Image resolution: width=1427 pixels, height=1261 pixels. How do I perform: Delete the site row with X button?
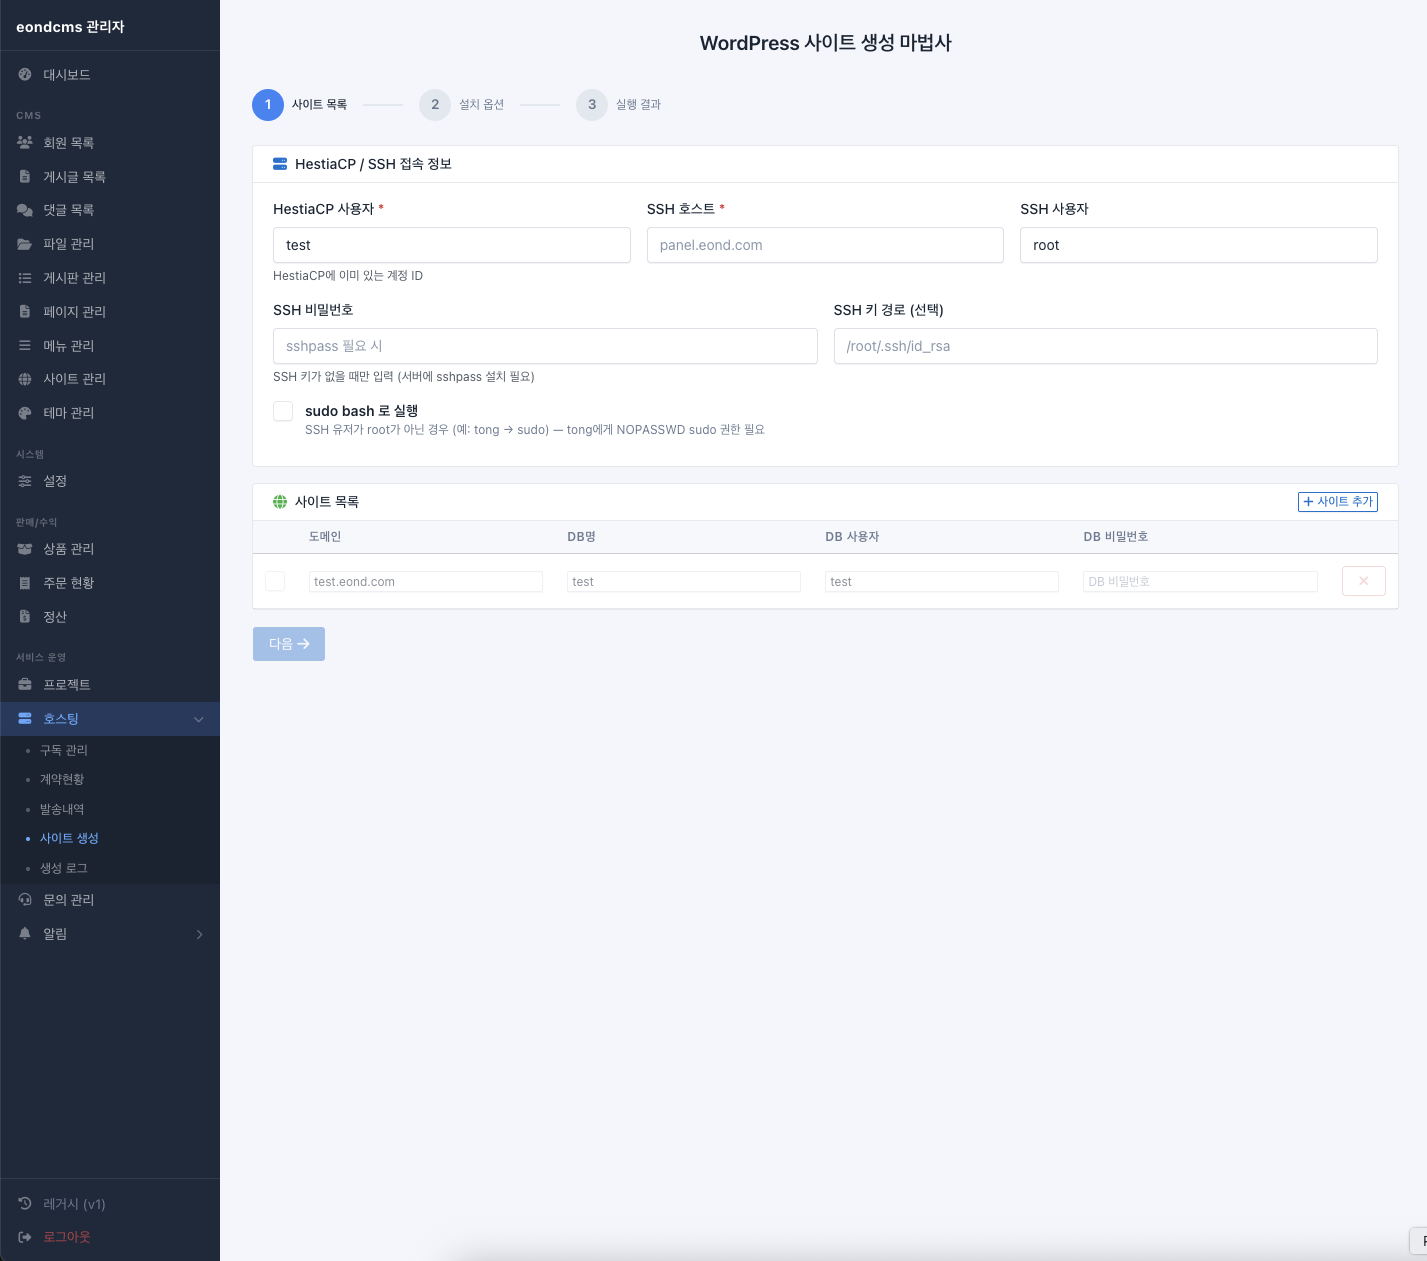(x=1363, y=581)
